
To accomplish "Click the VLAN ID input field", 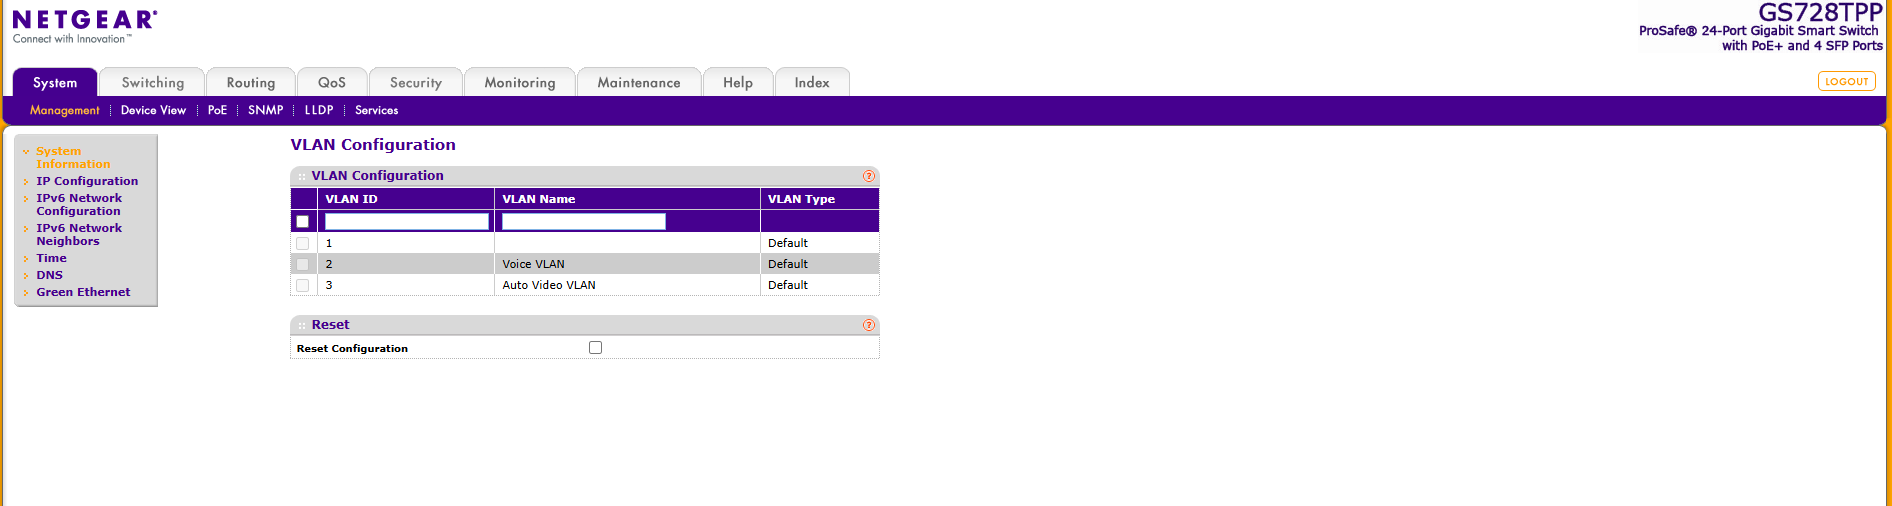I will coord(406,221).
